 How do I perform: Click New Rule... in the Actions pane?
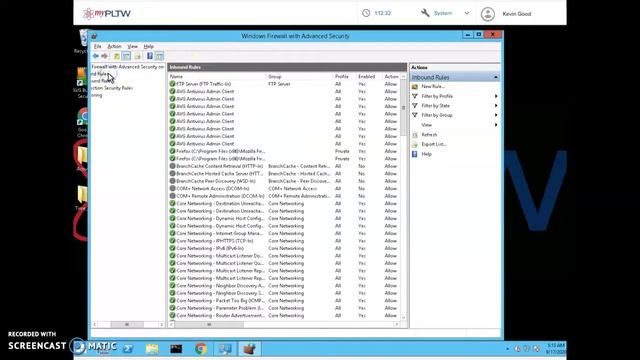pyautogui.click(x=433, y=87)
